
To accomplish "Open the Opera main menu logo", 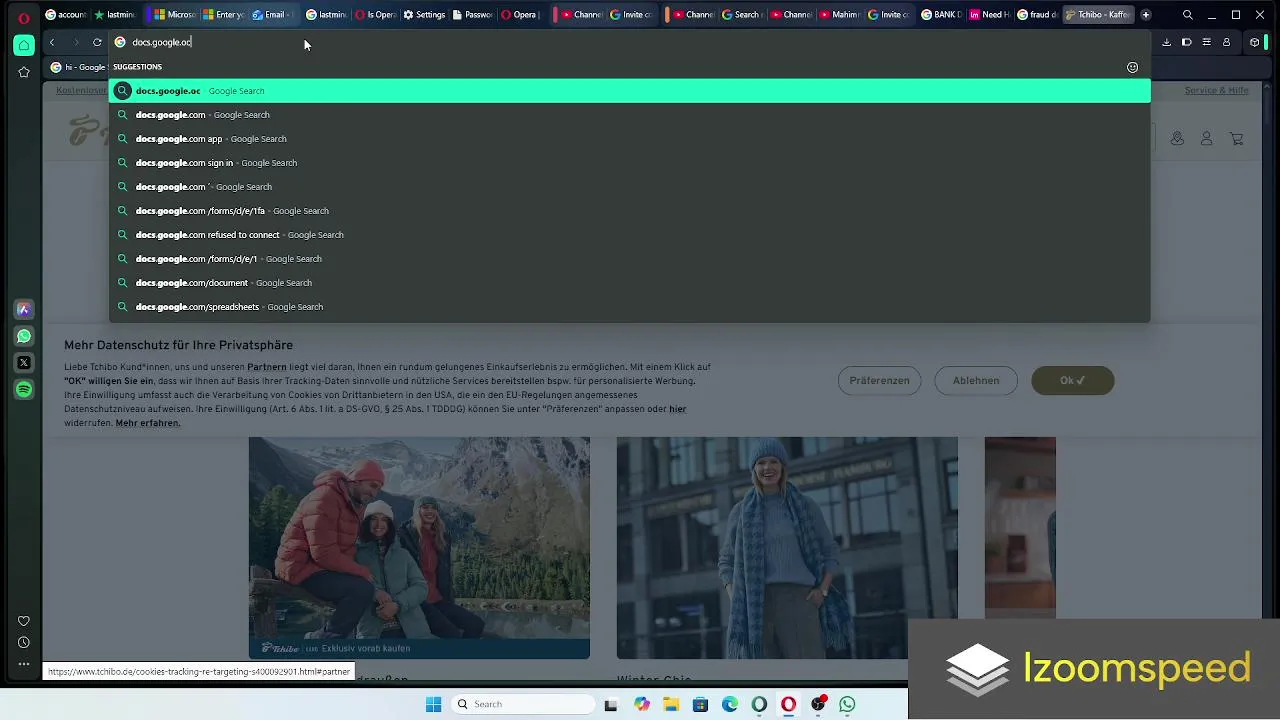I will (24, 17).
